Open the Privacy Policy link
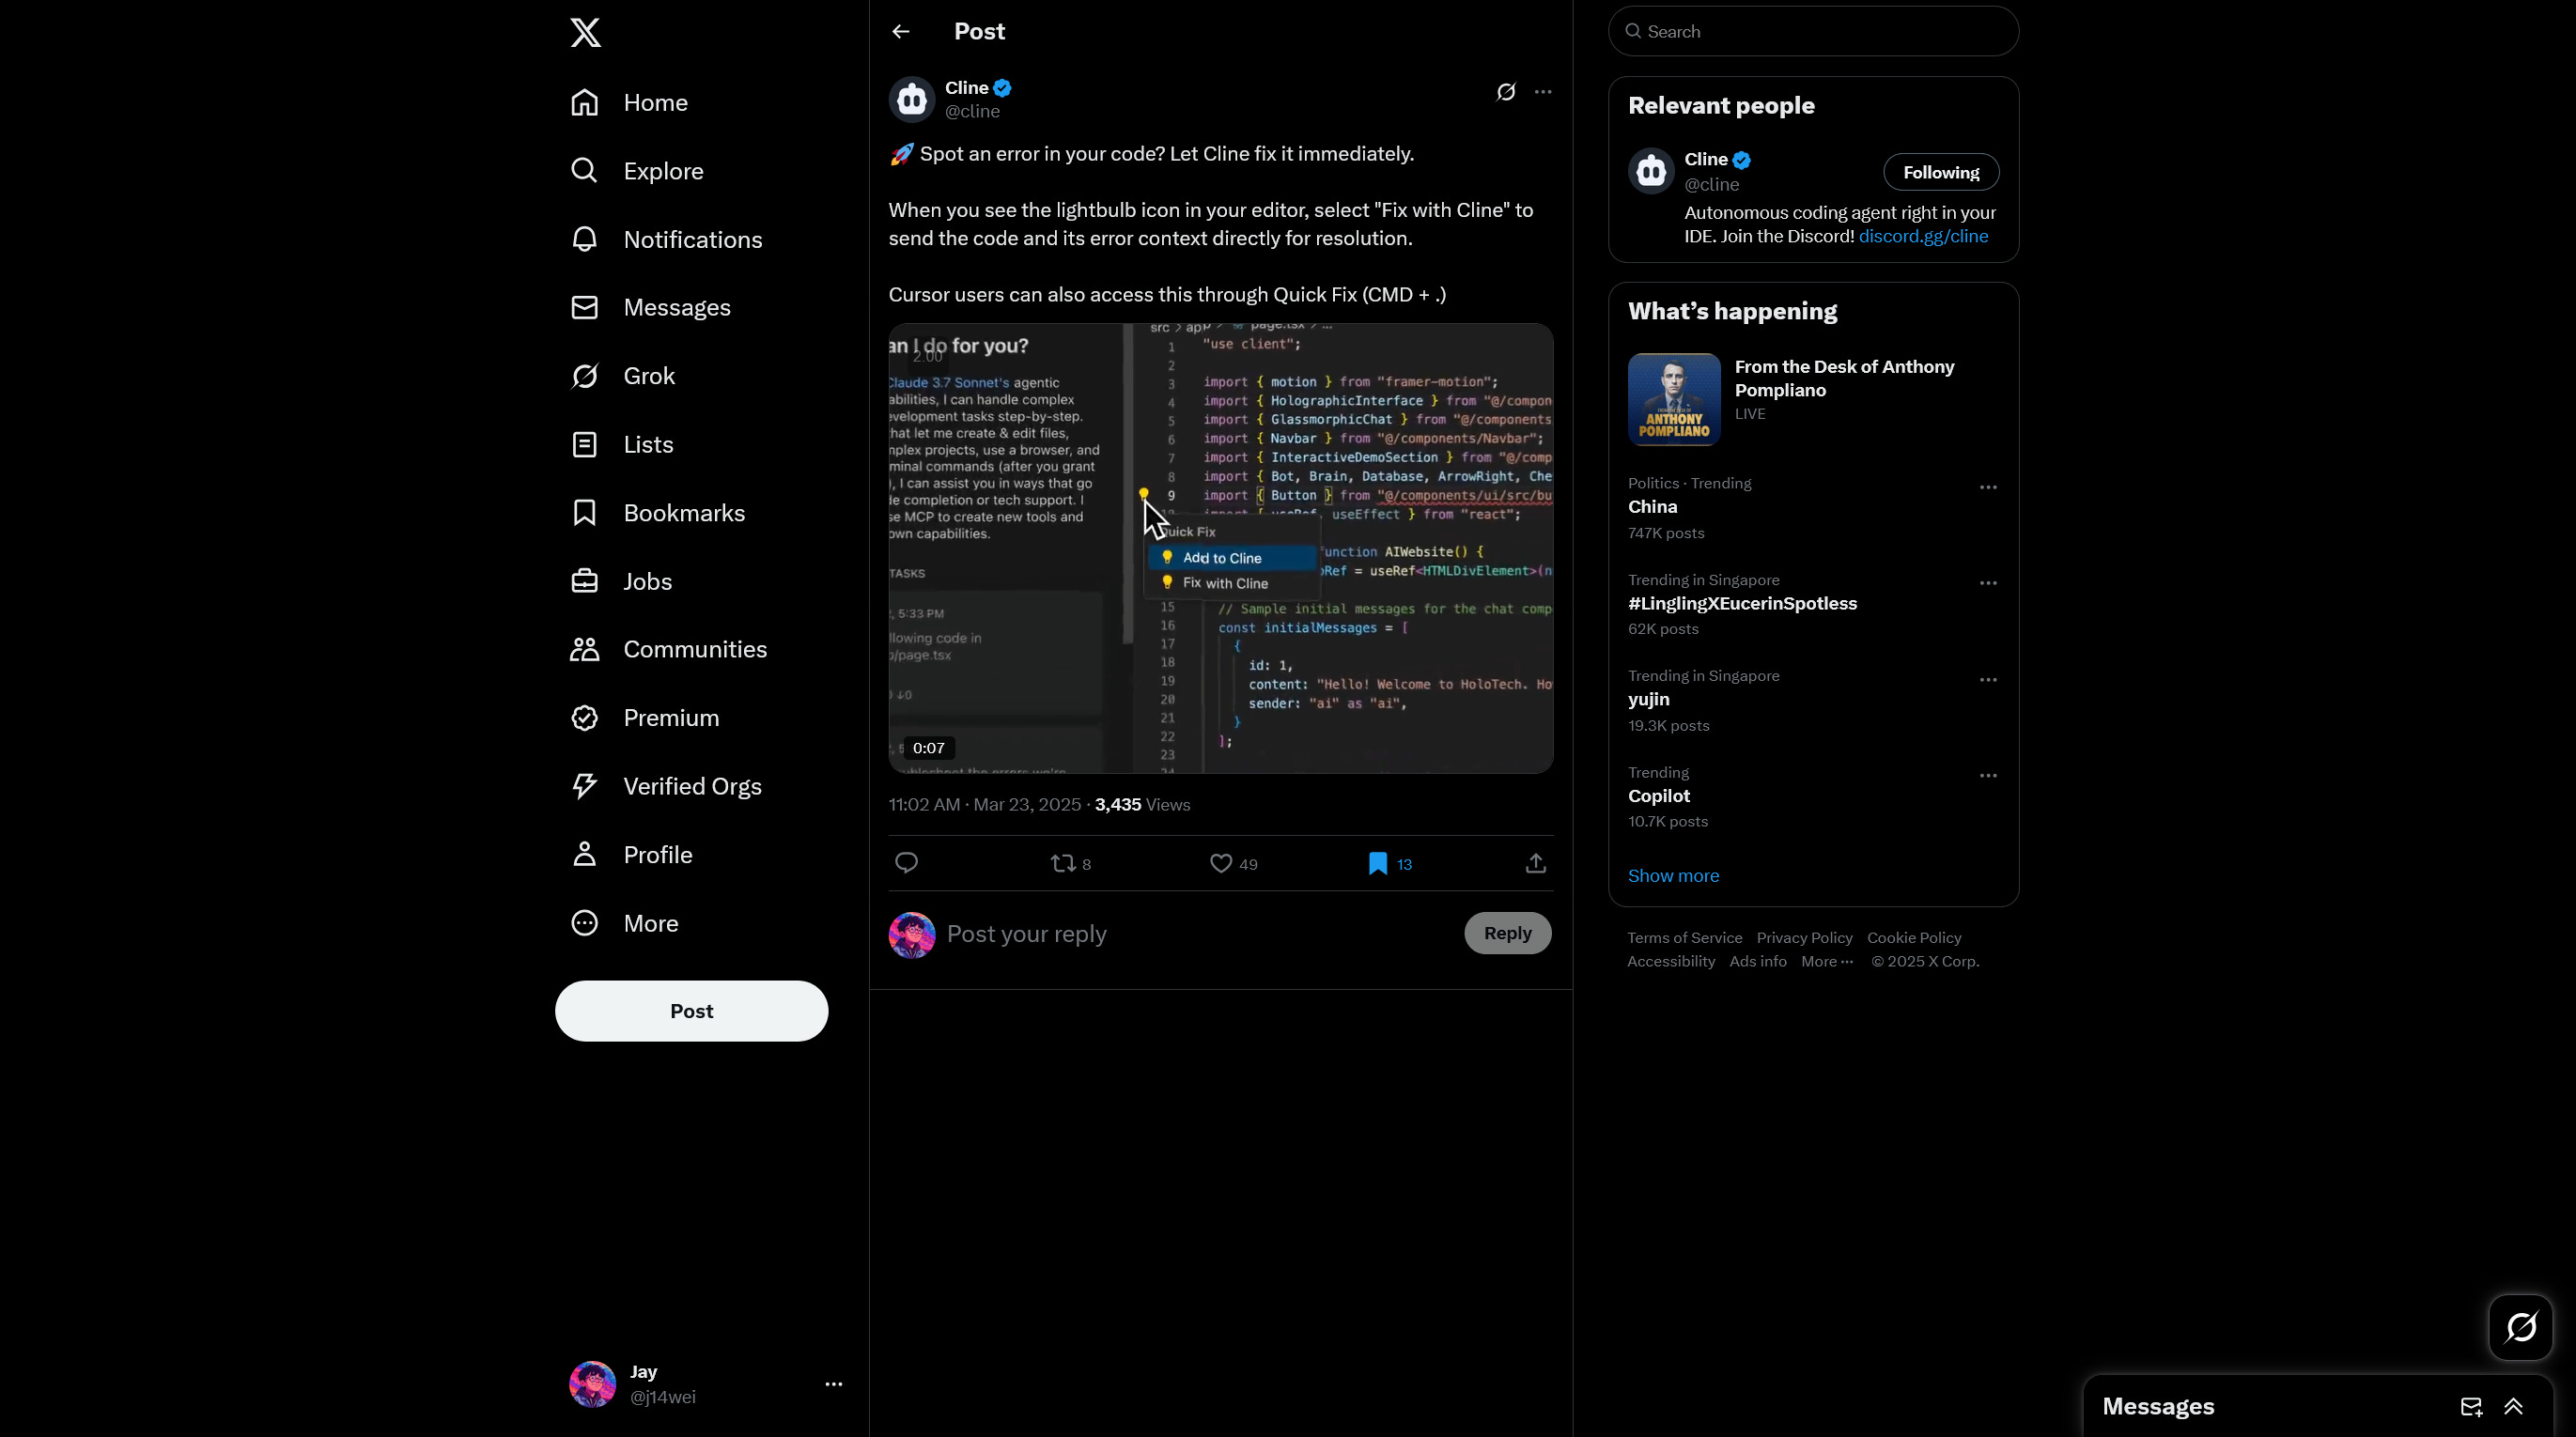Image resolution: width=2576 pixels, height=1437 pixels. point(1804,938)
